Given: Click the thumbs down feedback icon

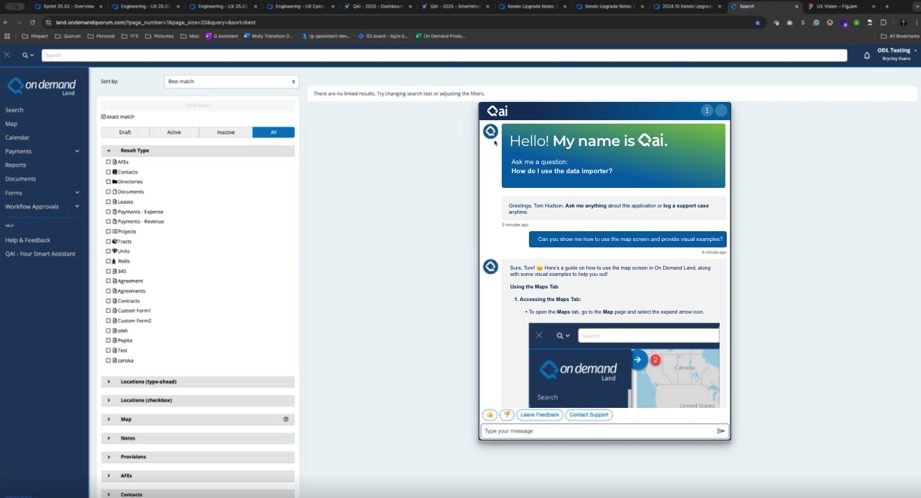Looking at the screenshot, I should tap(506, 414).
